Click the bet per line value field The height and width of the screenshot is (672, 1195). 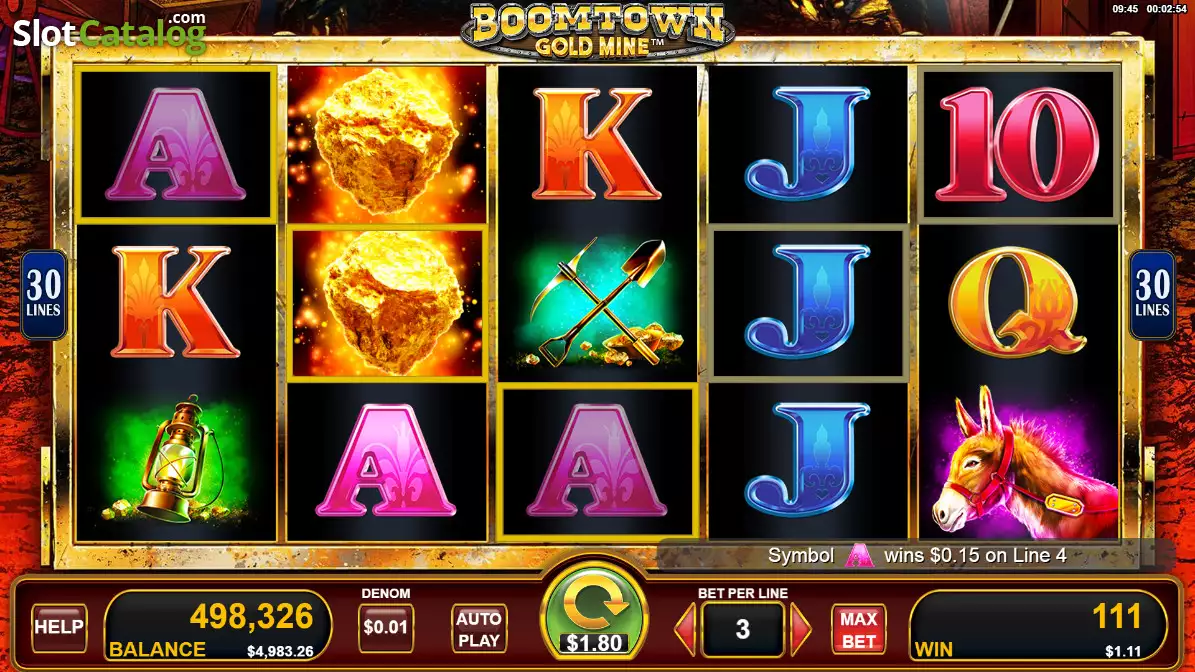pos(743,629)
